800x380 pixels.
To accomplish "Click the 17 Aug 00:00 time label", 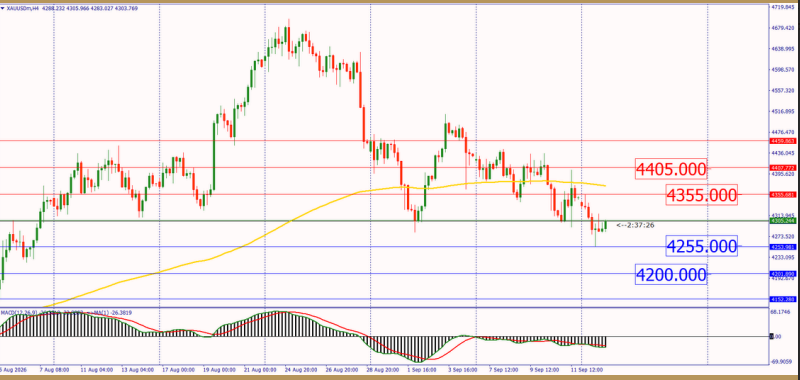I will tap(178, 369).
